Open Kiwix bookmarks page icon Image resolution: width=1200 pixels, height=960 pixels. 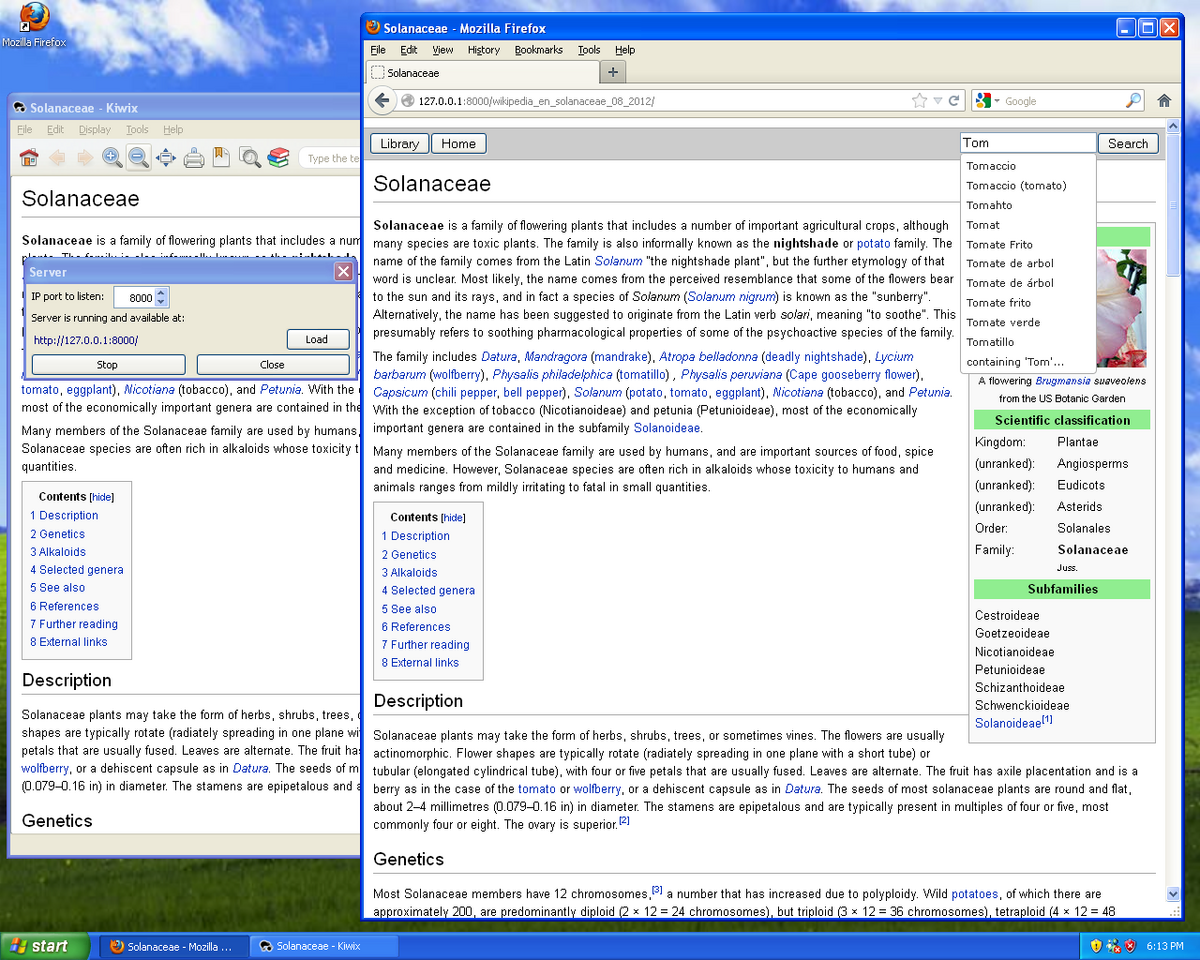220,157
